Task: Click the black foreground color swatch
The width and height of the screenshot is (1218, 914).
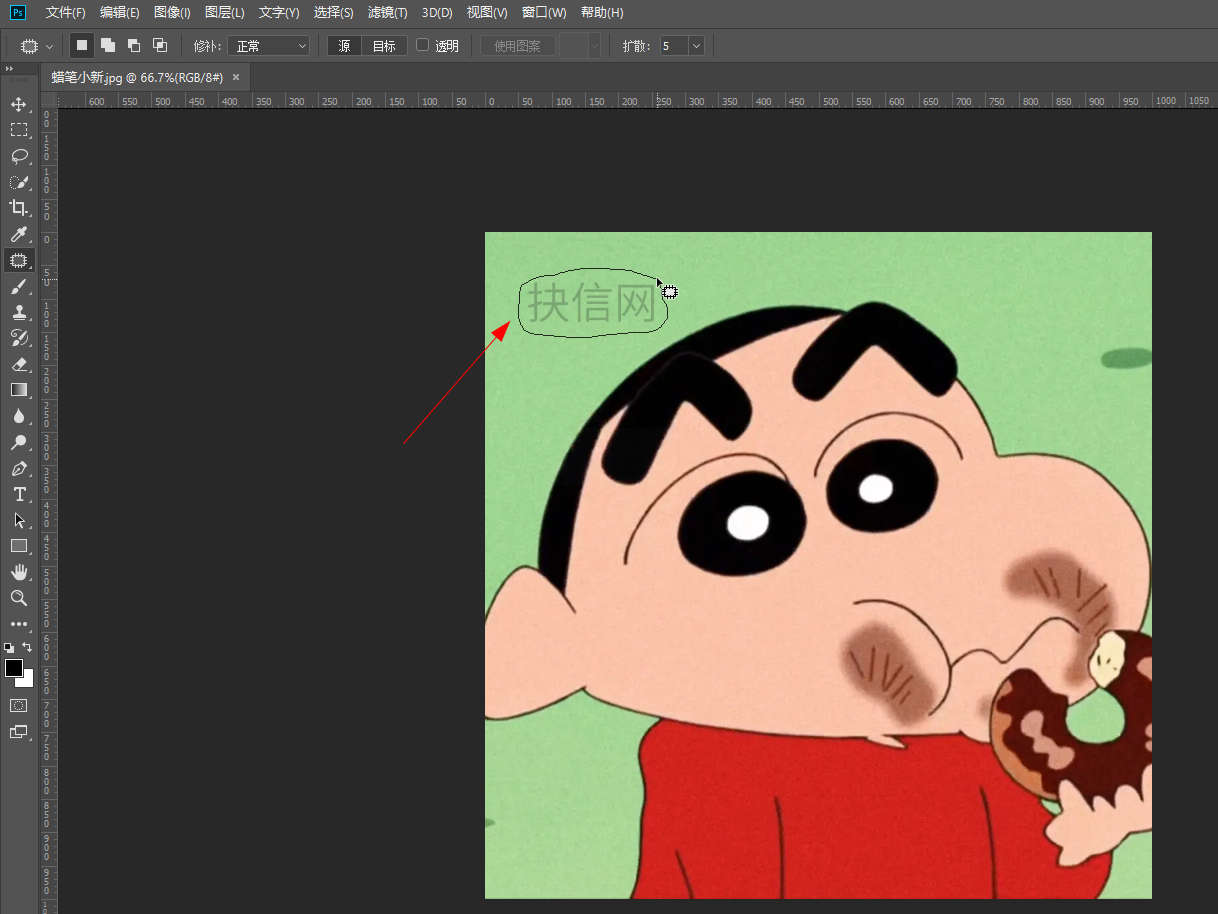Action: pyautogui.click(x=13, y=668)
